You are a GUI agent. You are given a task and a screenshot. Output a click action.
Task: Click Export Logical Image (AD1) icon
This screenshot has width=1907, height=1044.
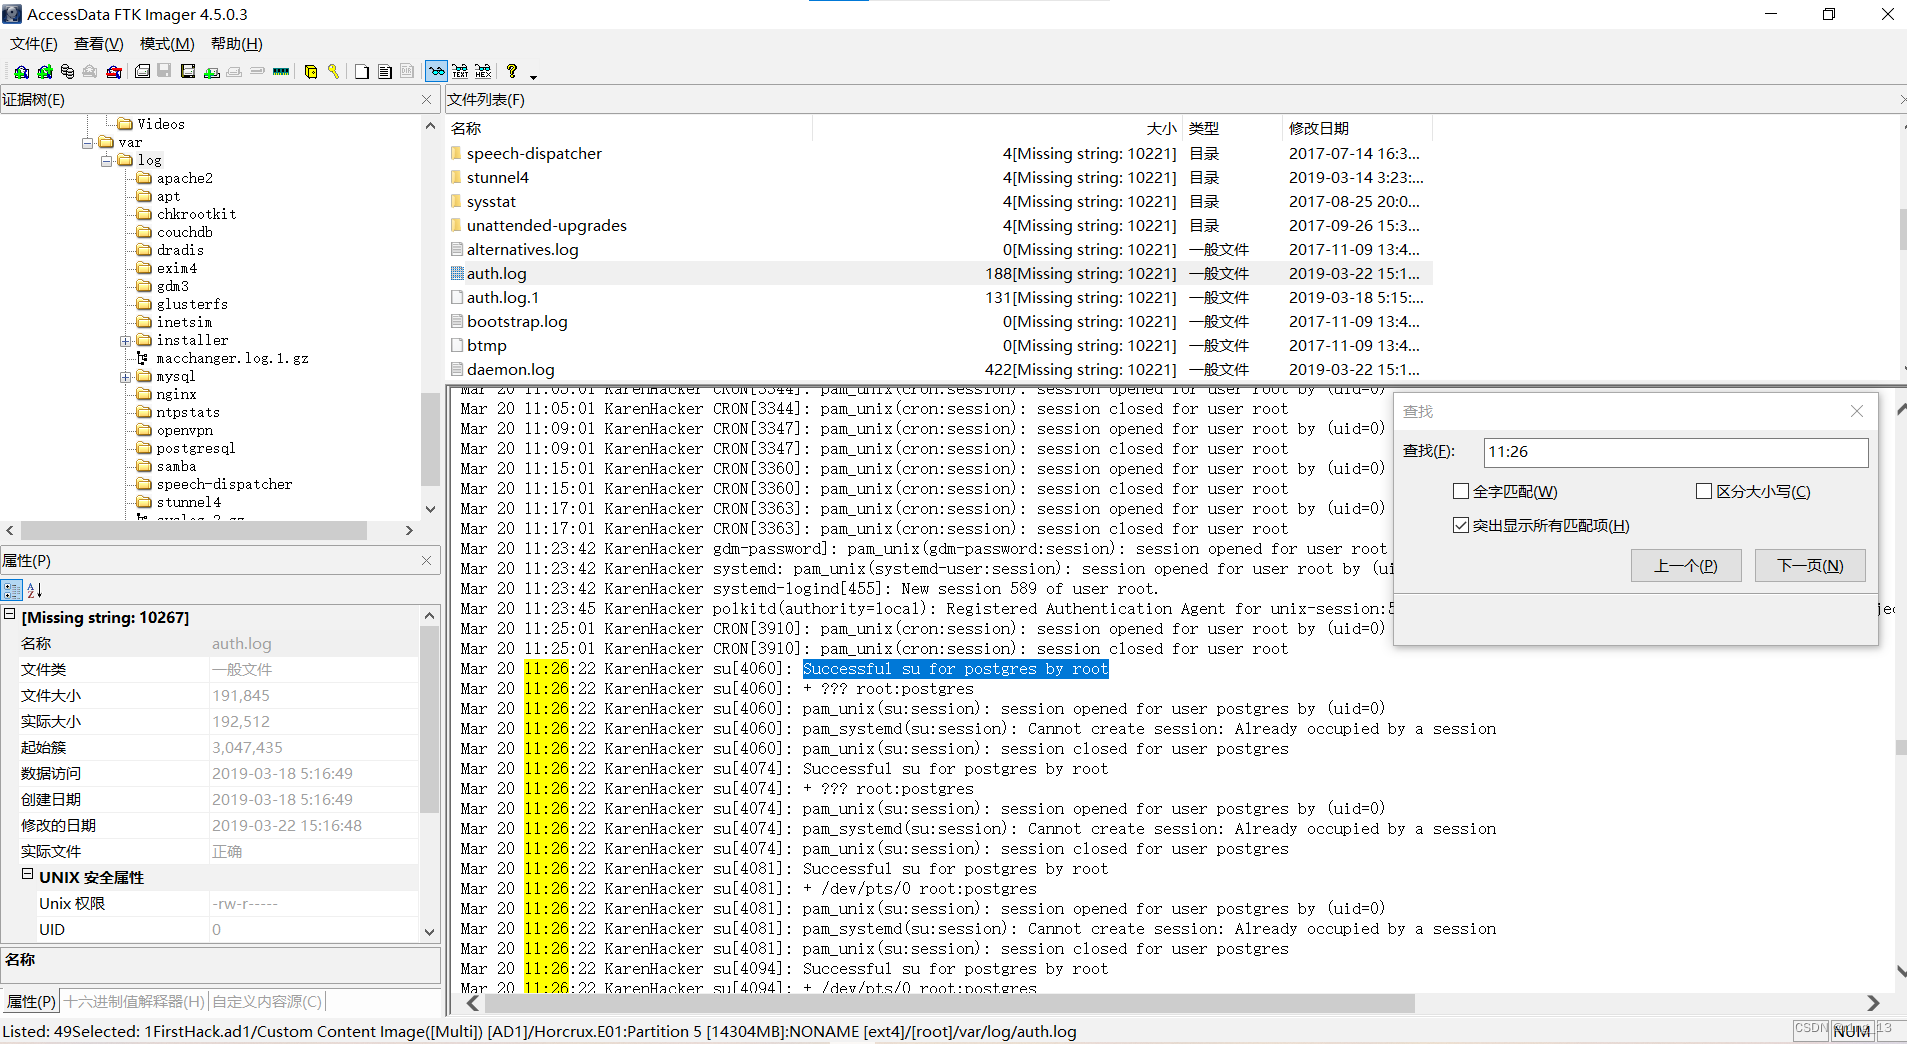pyautogui.click(x=188, y=72)
